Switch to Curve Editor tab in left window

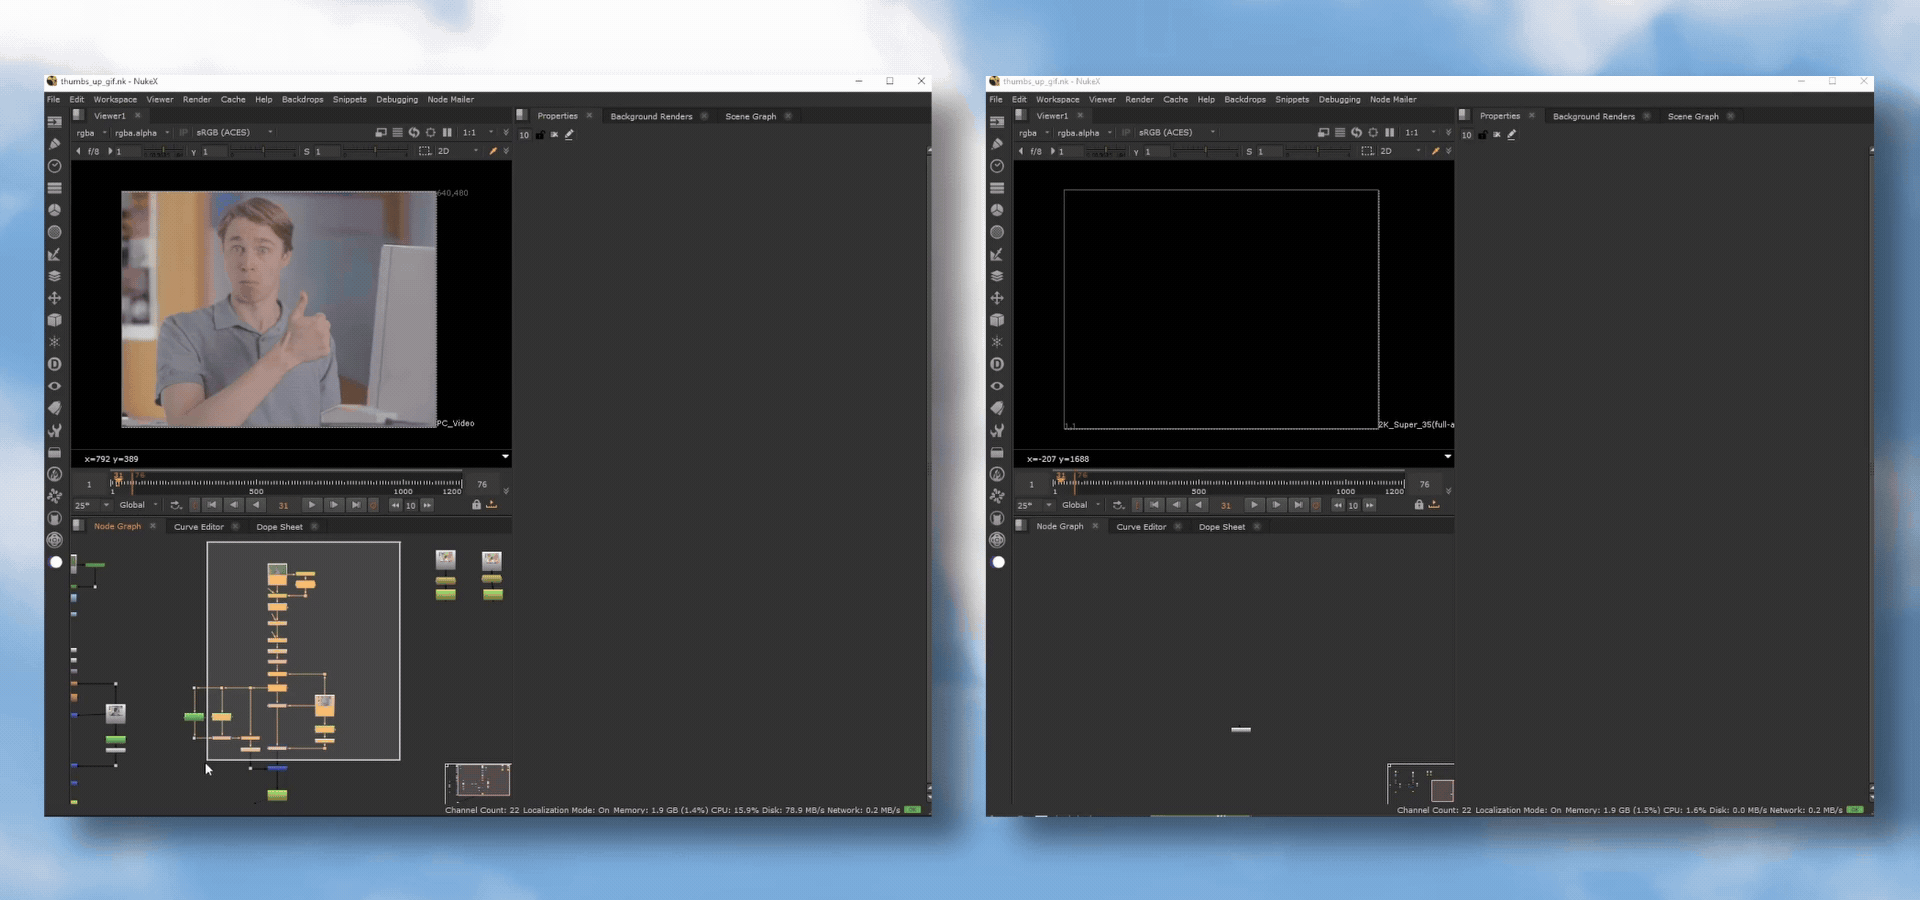199,527
